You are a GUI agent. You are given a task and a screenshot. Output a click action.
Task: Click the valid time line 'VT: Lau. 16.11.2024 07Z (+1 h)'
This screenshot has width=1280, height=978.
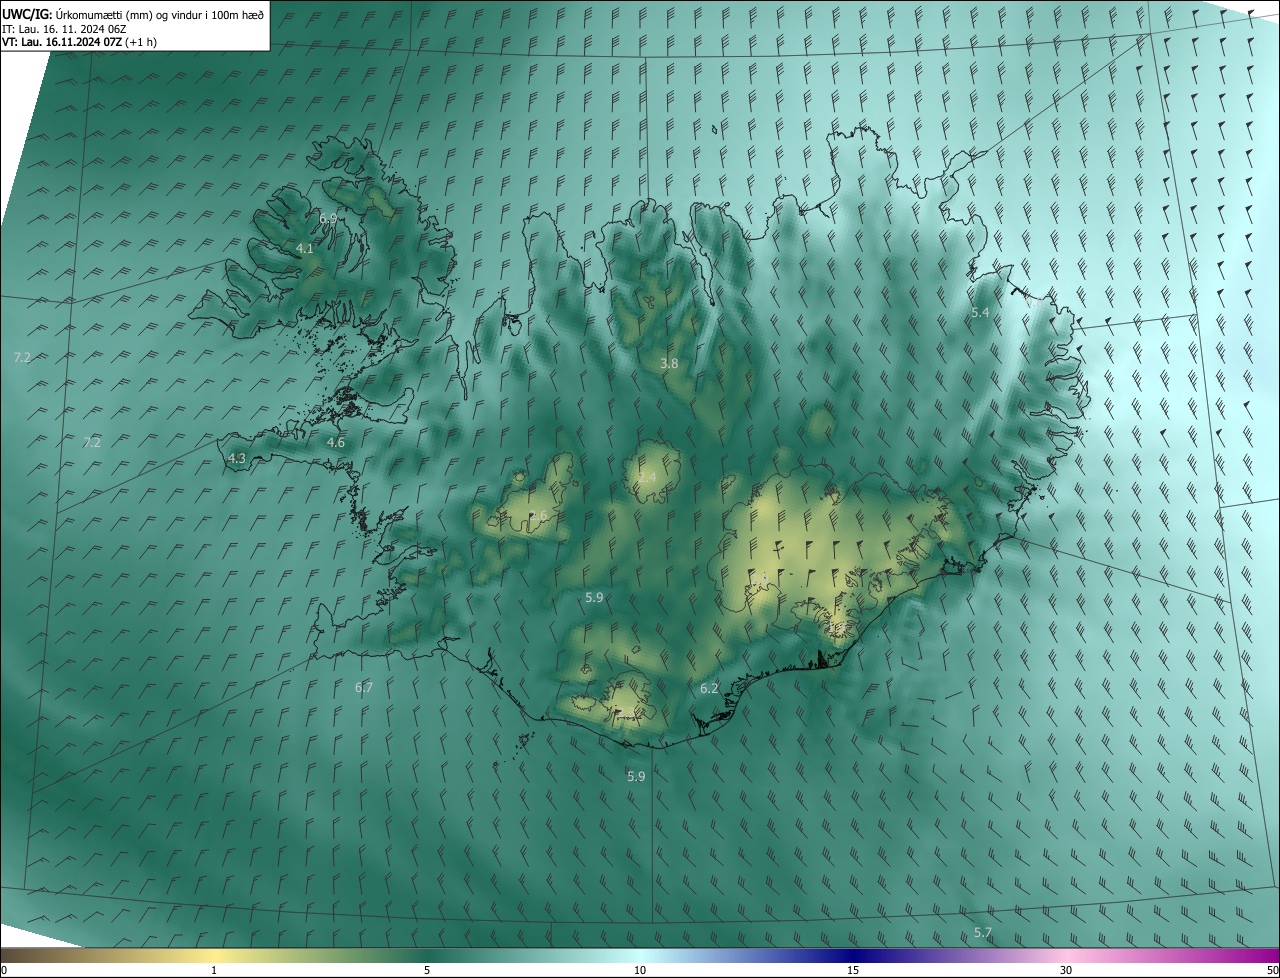[x=79, y=42]
